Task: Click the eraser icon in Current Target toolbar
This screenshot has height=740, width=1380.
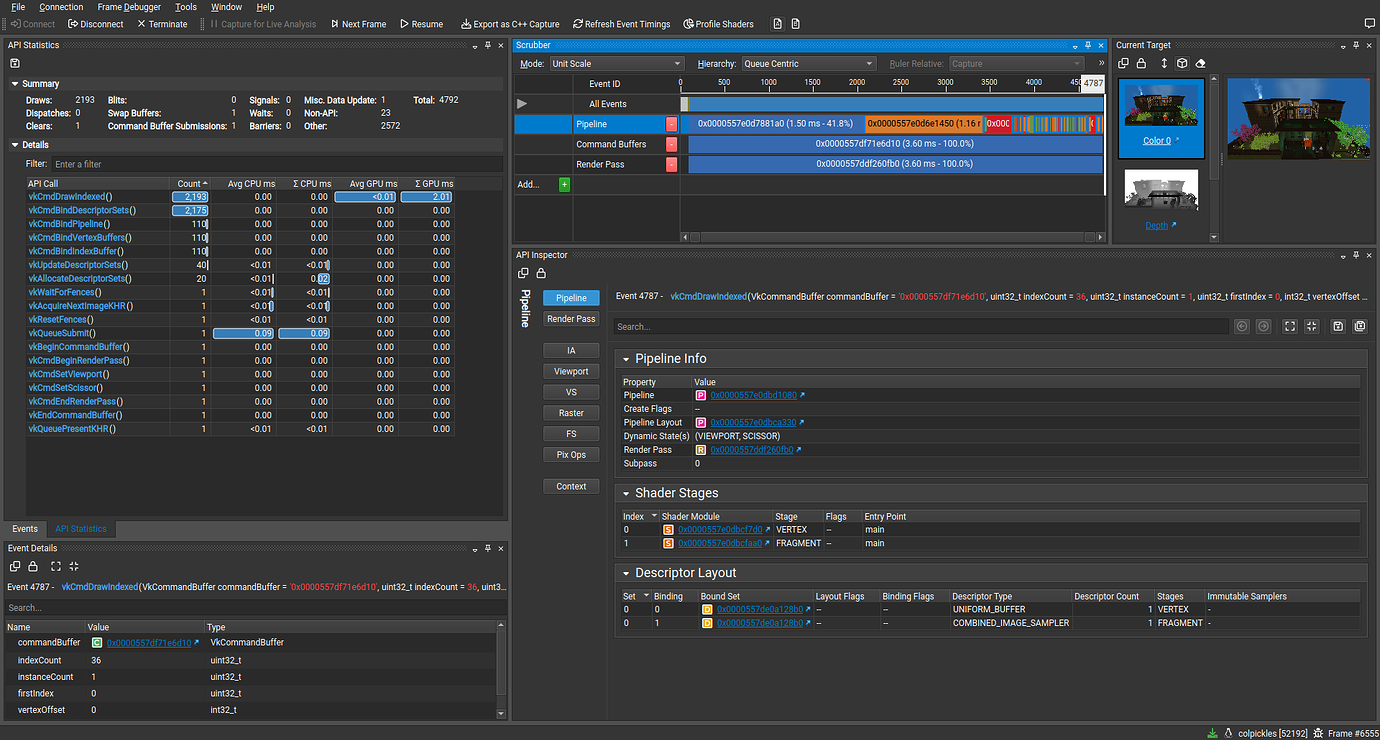Action: coord(1201,63)
